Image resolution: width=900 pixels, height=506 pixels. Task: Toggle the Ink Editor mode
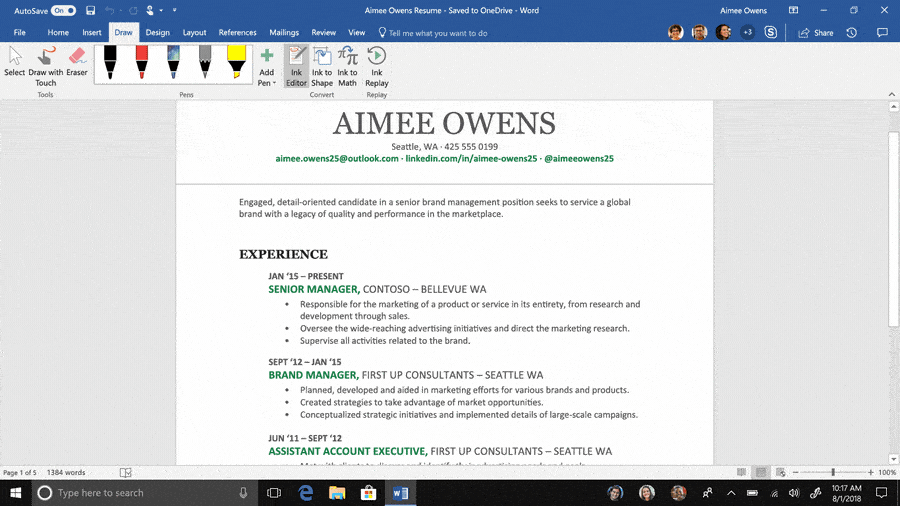tap(296, 66)
